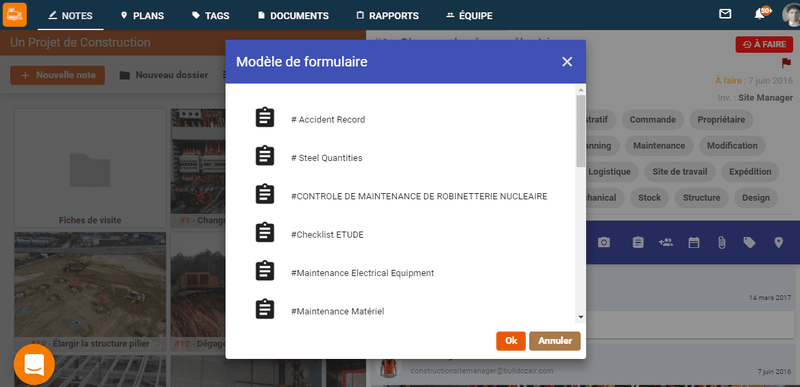This screenshot has width=800, height=387.
Task: Click the calendar icon in note toolbar
Action: pyautogui.click(x=693, y=242)
